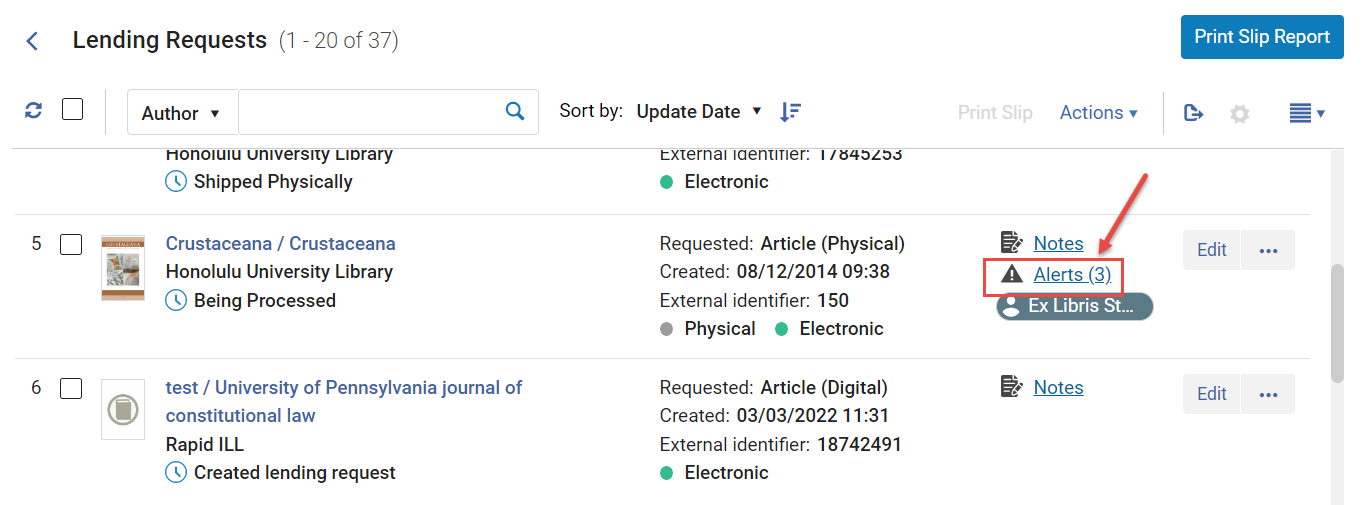Click the Print Slip Report button
This screenshot has height=505, width=1362.
pyautogui.click(x=1262, y=37)
